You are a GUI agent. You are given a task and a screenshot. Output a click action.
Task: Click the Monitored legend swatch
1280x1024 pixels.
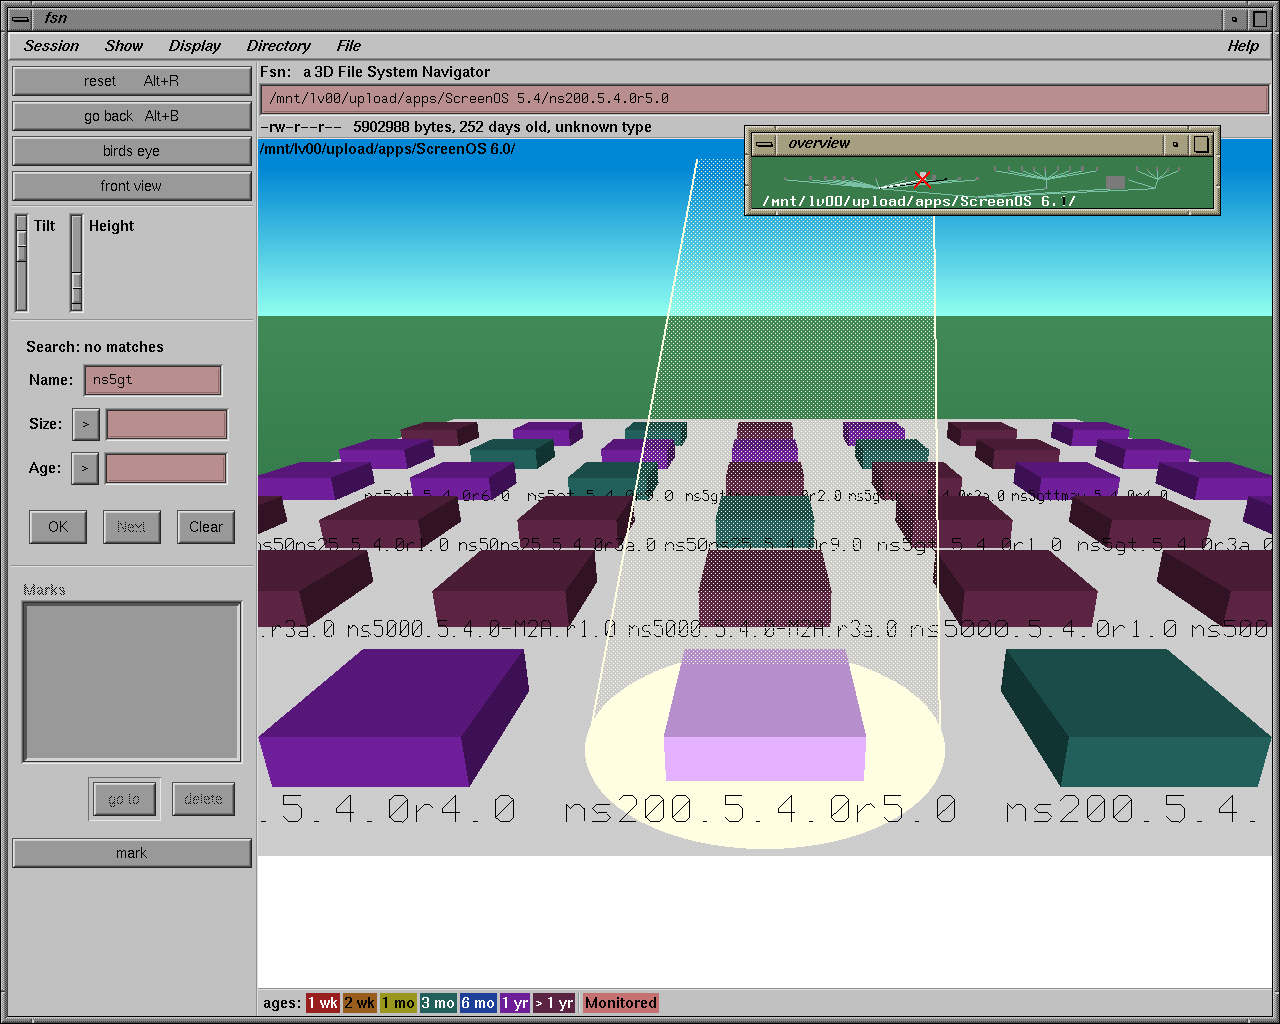pos(620,1003)
